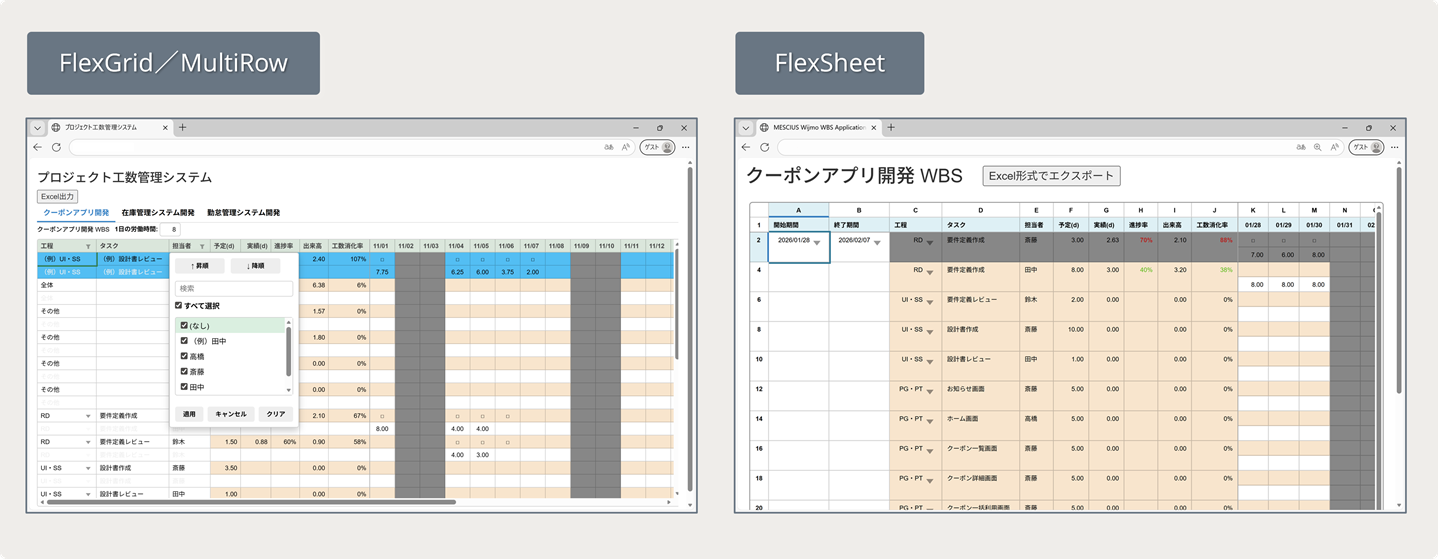
Task: Click guest profile icon in left browser
Action: pos(657,147)
